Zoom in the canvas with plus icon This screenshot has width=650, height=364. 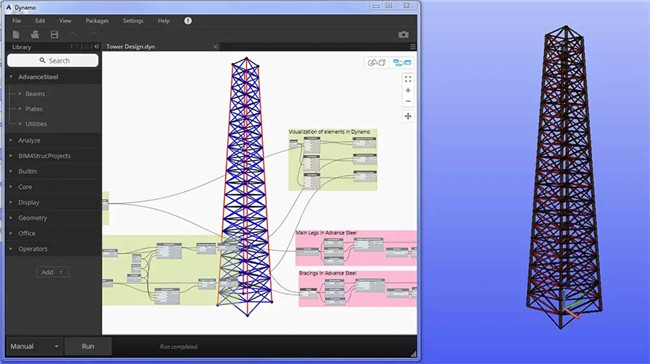408,90
